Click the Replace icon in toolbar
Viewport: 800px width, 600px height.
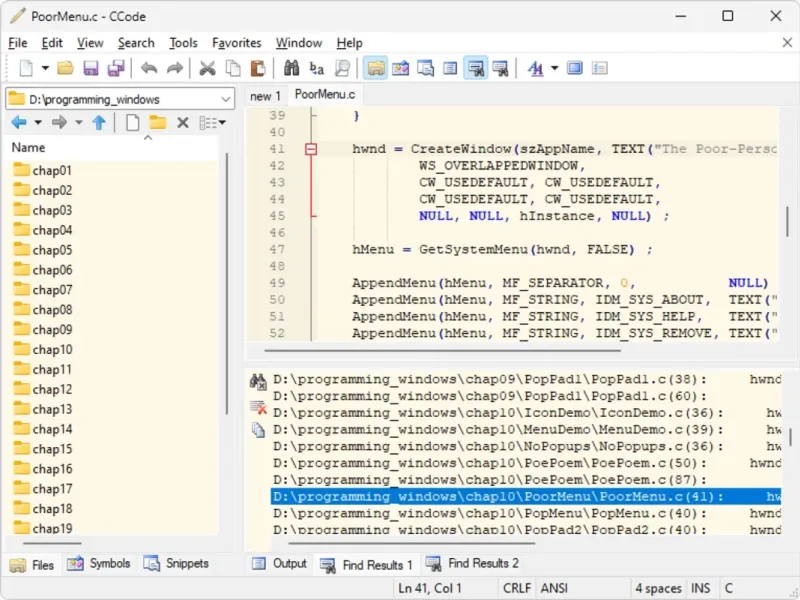317,68
